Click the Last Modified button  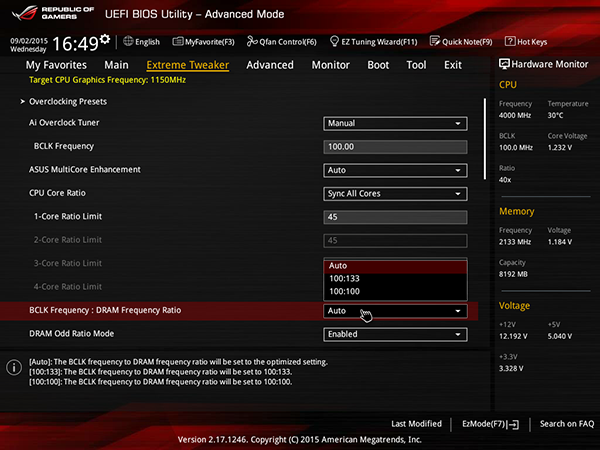(x=416, y=424)
